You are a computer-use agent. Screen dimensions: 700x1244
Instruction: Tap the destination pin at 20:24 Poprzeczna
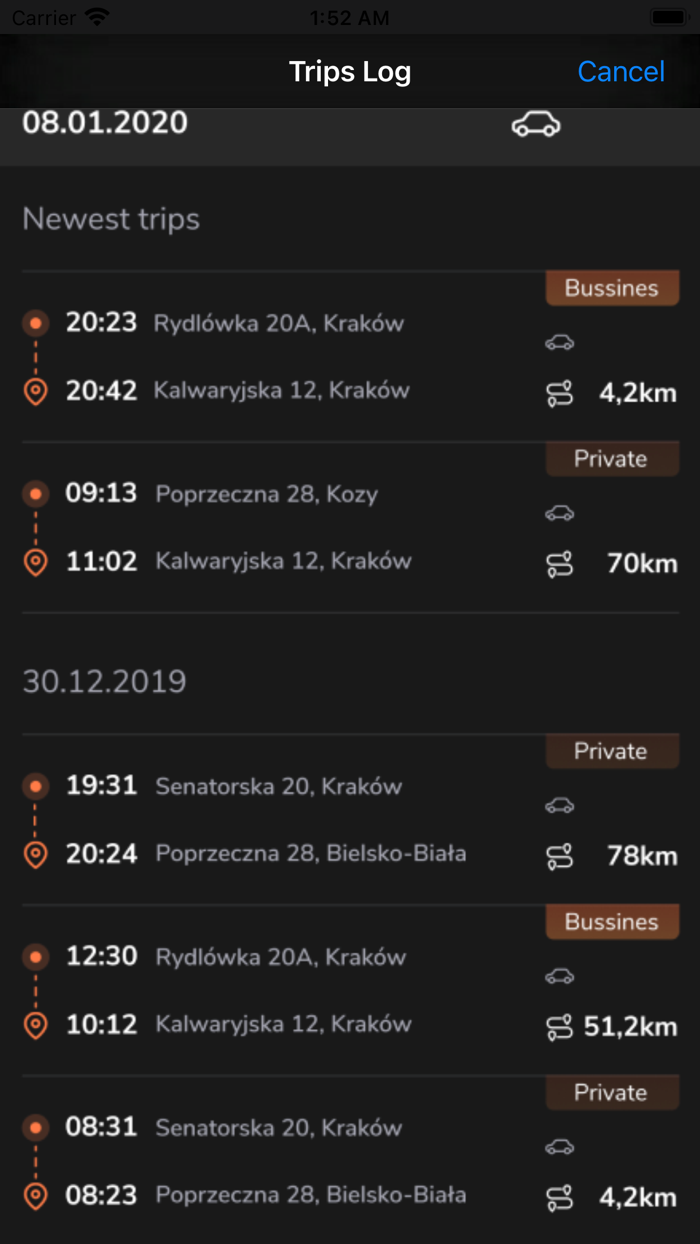coord(36,855)
